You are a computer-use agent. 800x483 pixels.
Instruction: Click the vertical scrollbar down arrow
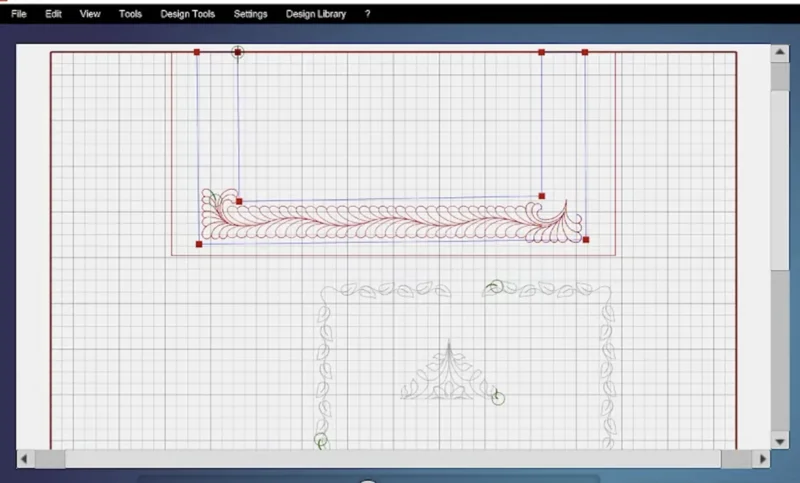[x=780, y=441]
